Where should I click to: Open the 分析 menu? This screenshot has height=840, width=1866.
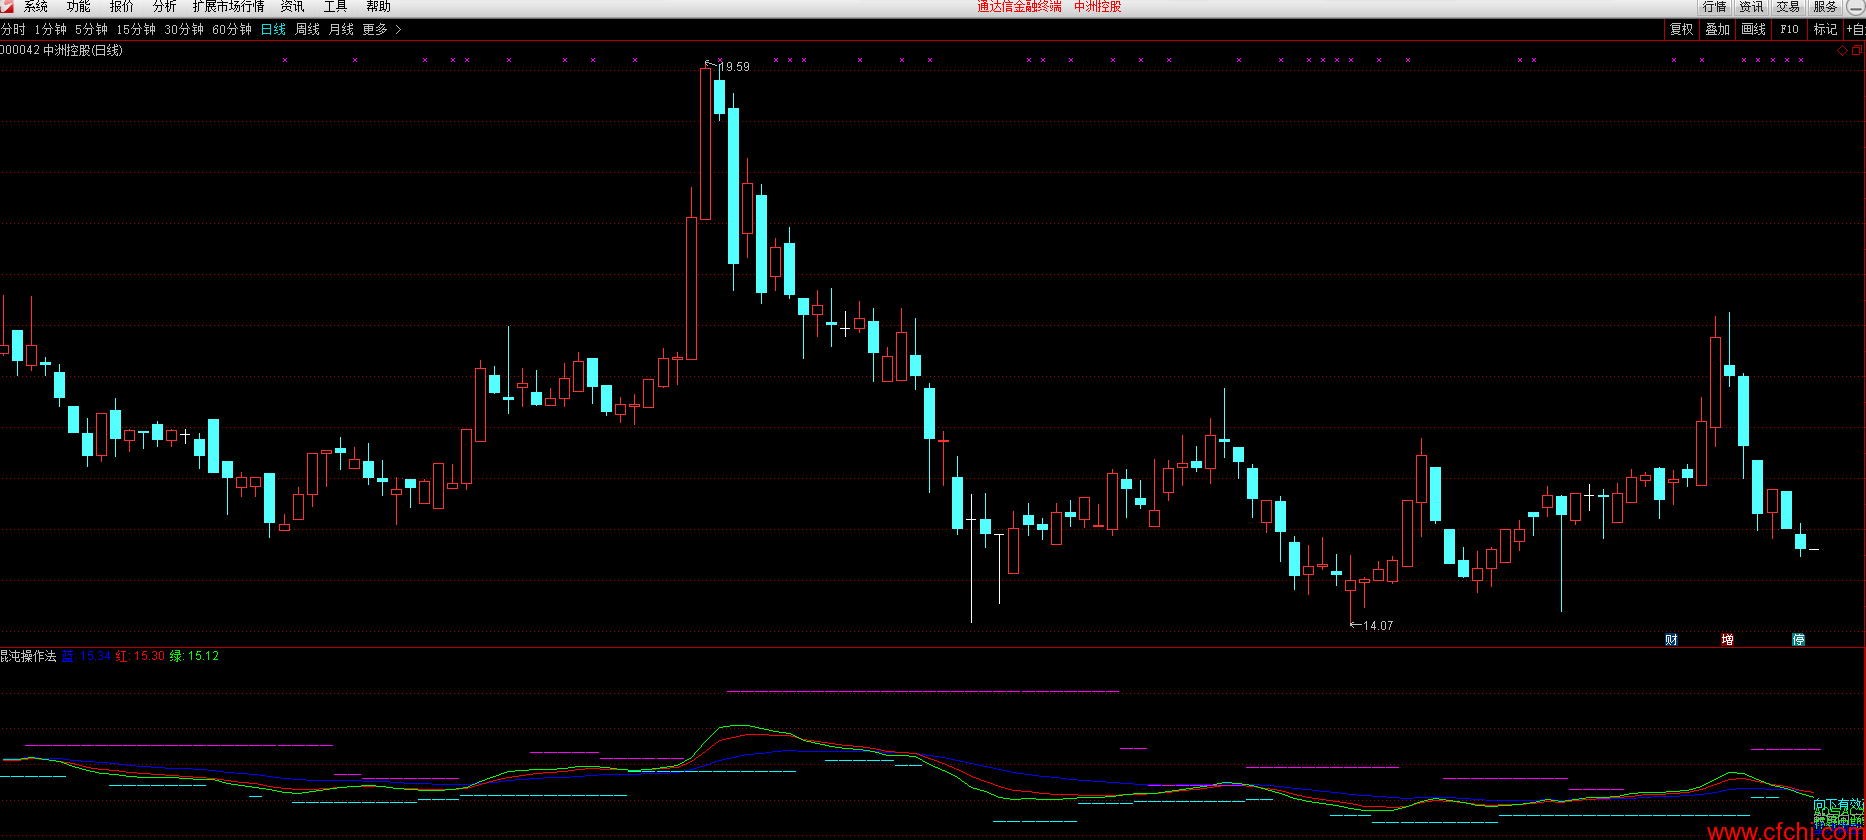tap(165, 6)
